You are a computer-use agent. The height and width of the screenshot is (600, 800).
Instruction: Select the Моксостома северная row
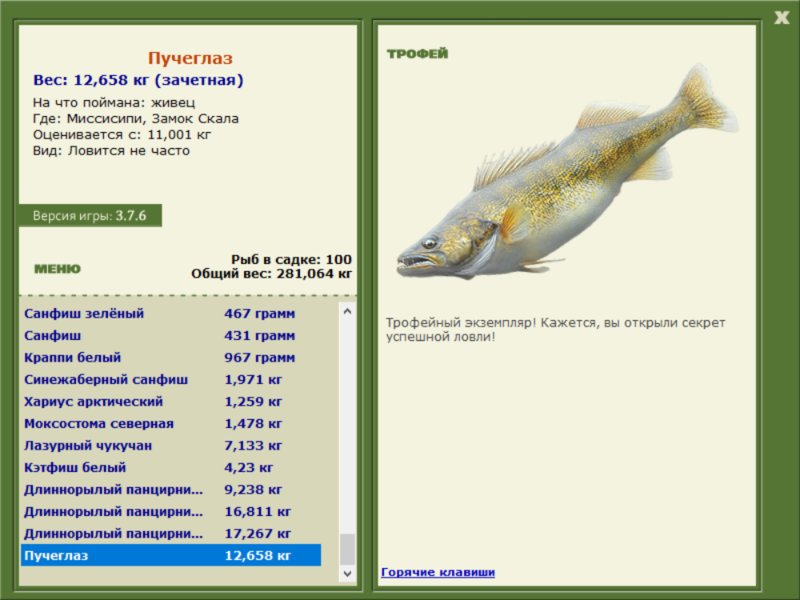(x=171, y=423)
